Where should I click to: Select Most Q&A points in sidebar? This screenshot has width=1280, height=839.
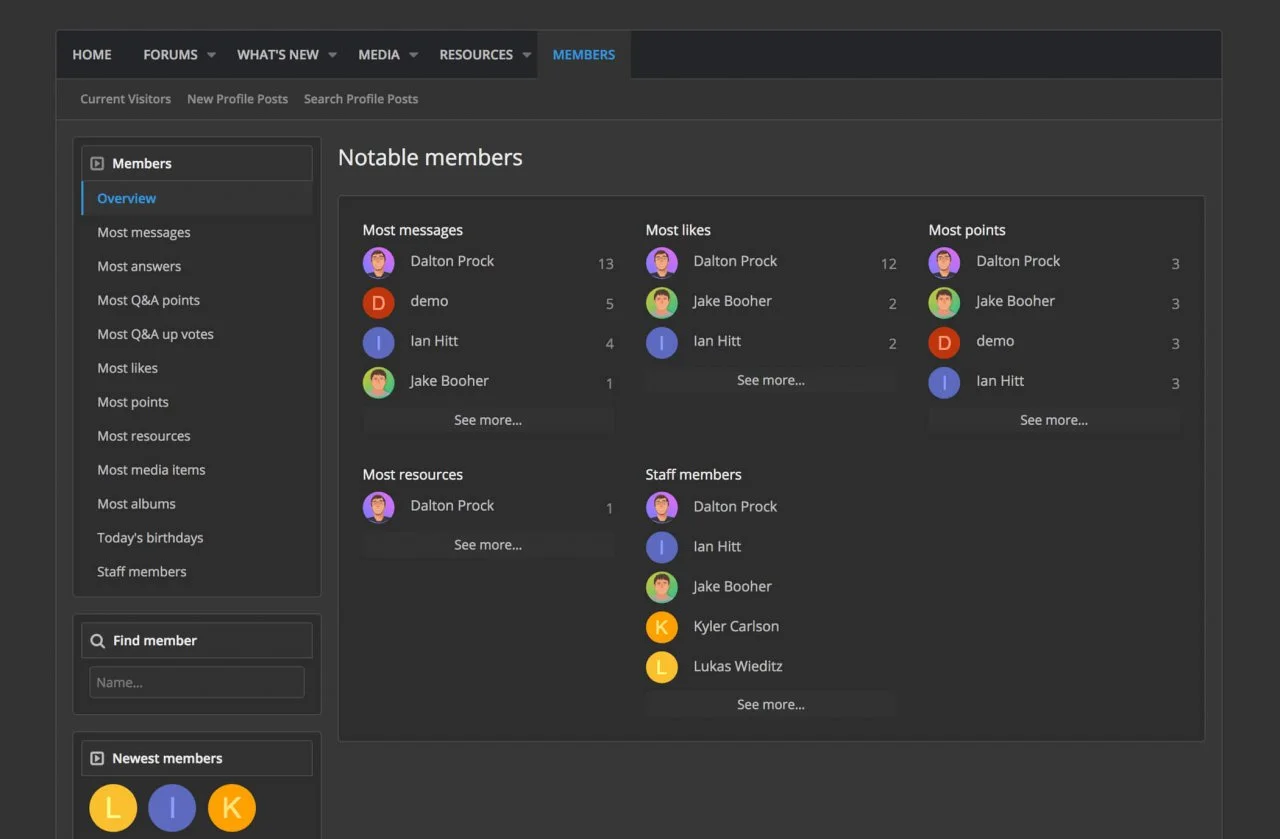point(148,300)
